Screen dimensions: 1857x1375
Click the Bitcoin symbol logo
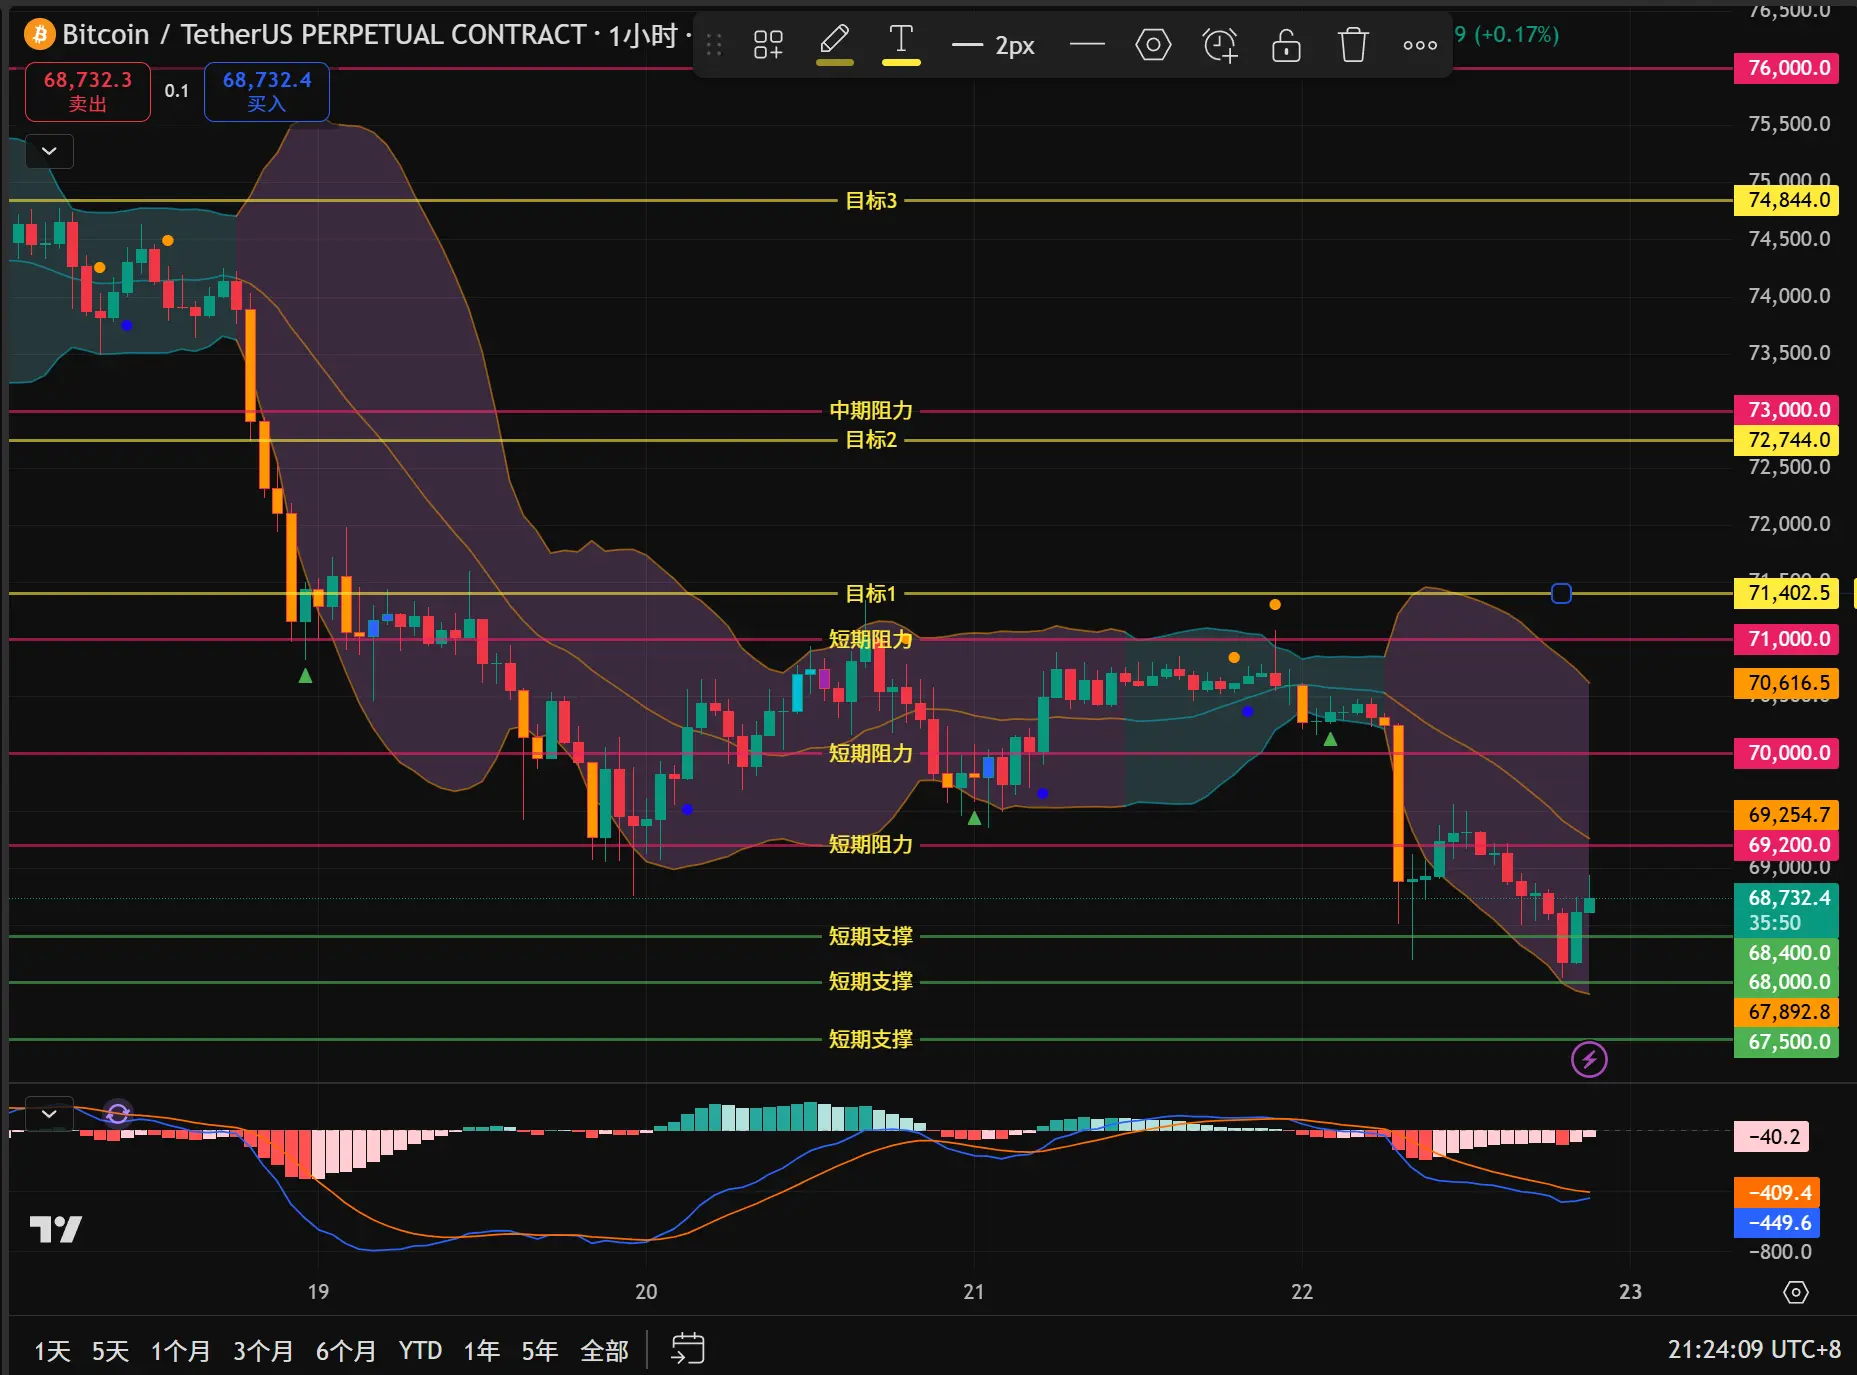point(39,35)
